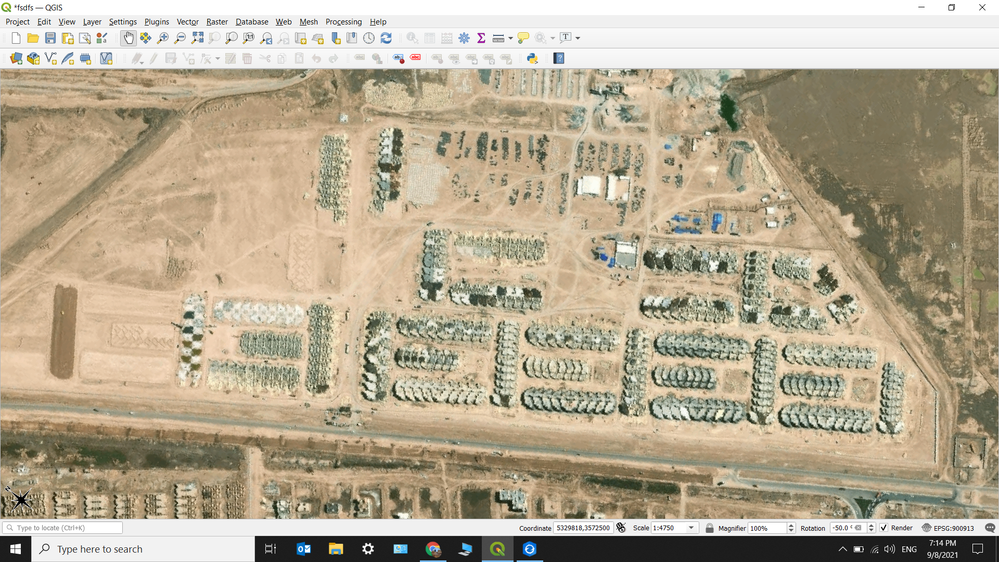Open the Measure tool dropdown arrow
The image size is (999, 562).
coord(510,38)
